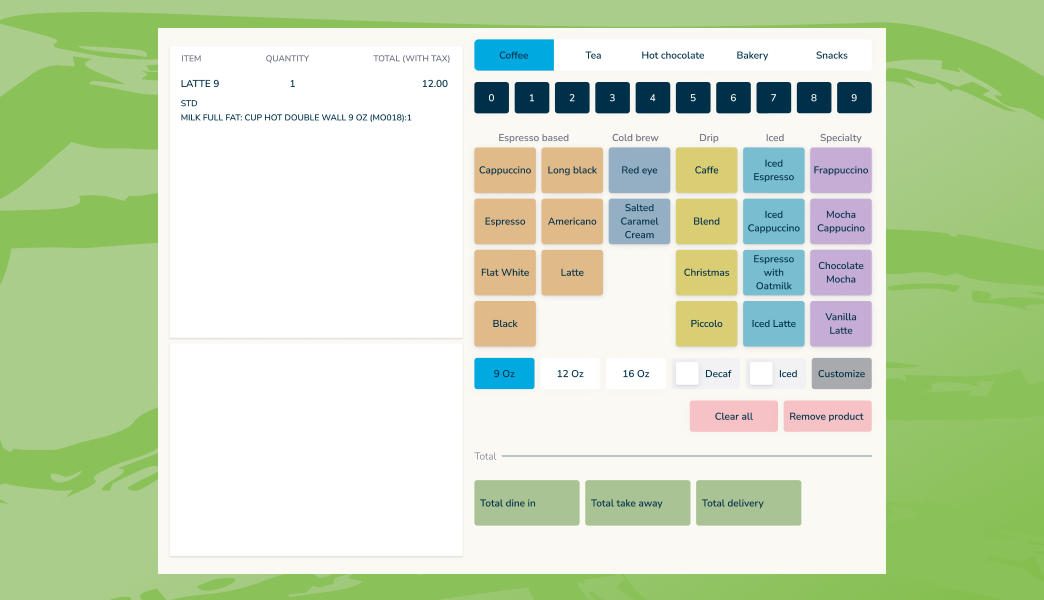Choose the Blend drip coffee
The width and height of the screenshot is (1044, 600).
(x=706, y=221)
